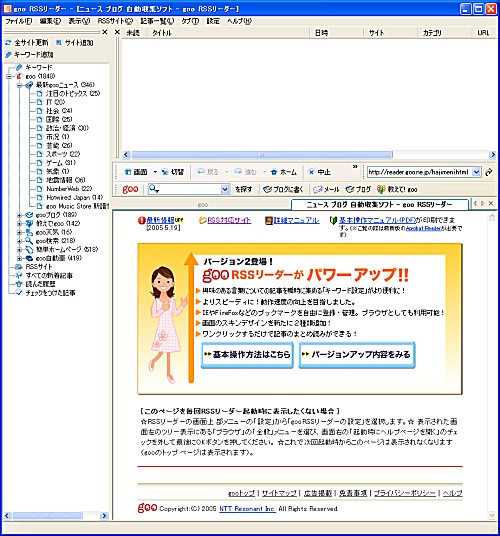Click the 簡単ホームページ folder icon

[30, 250]
